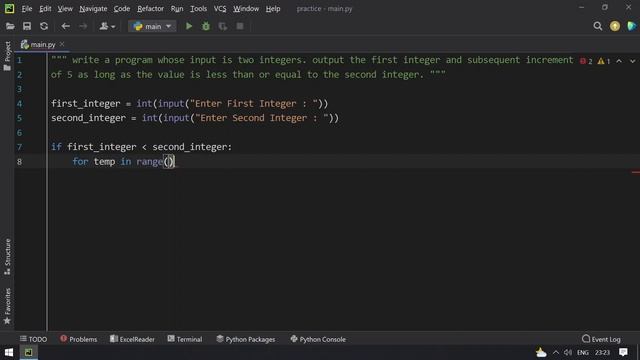Open the Event Log

[x=601, y=339]
